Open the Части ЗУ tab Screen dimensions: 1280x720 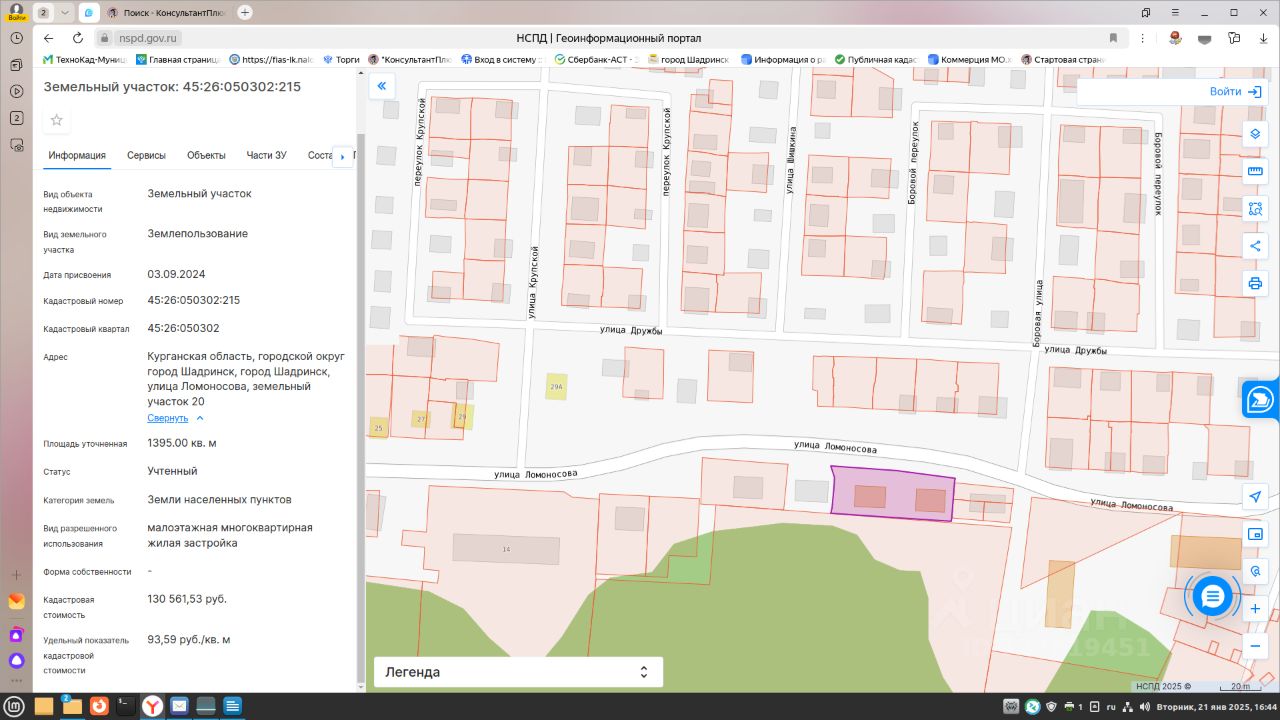[266, 155]
